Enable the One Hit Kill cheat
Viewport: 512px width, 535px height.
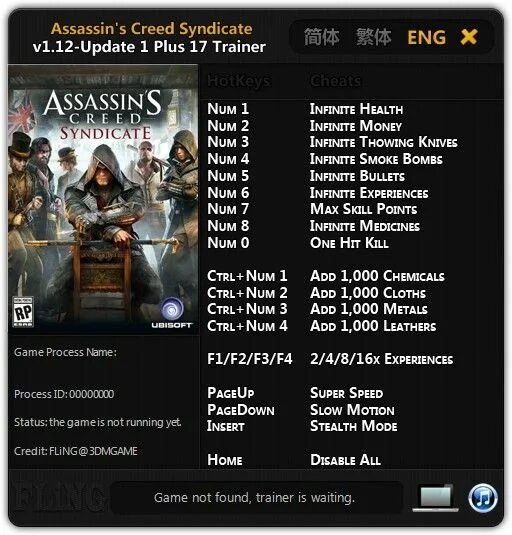(x=349, y=243)
